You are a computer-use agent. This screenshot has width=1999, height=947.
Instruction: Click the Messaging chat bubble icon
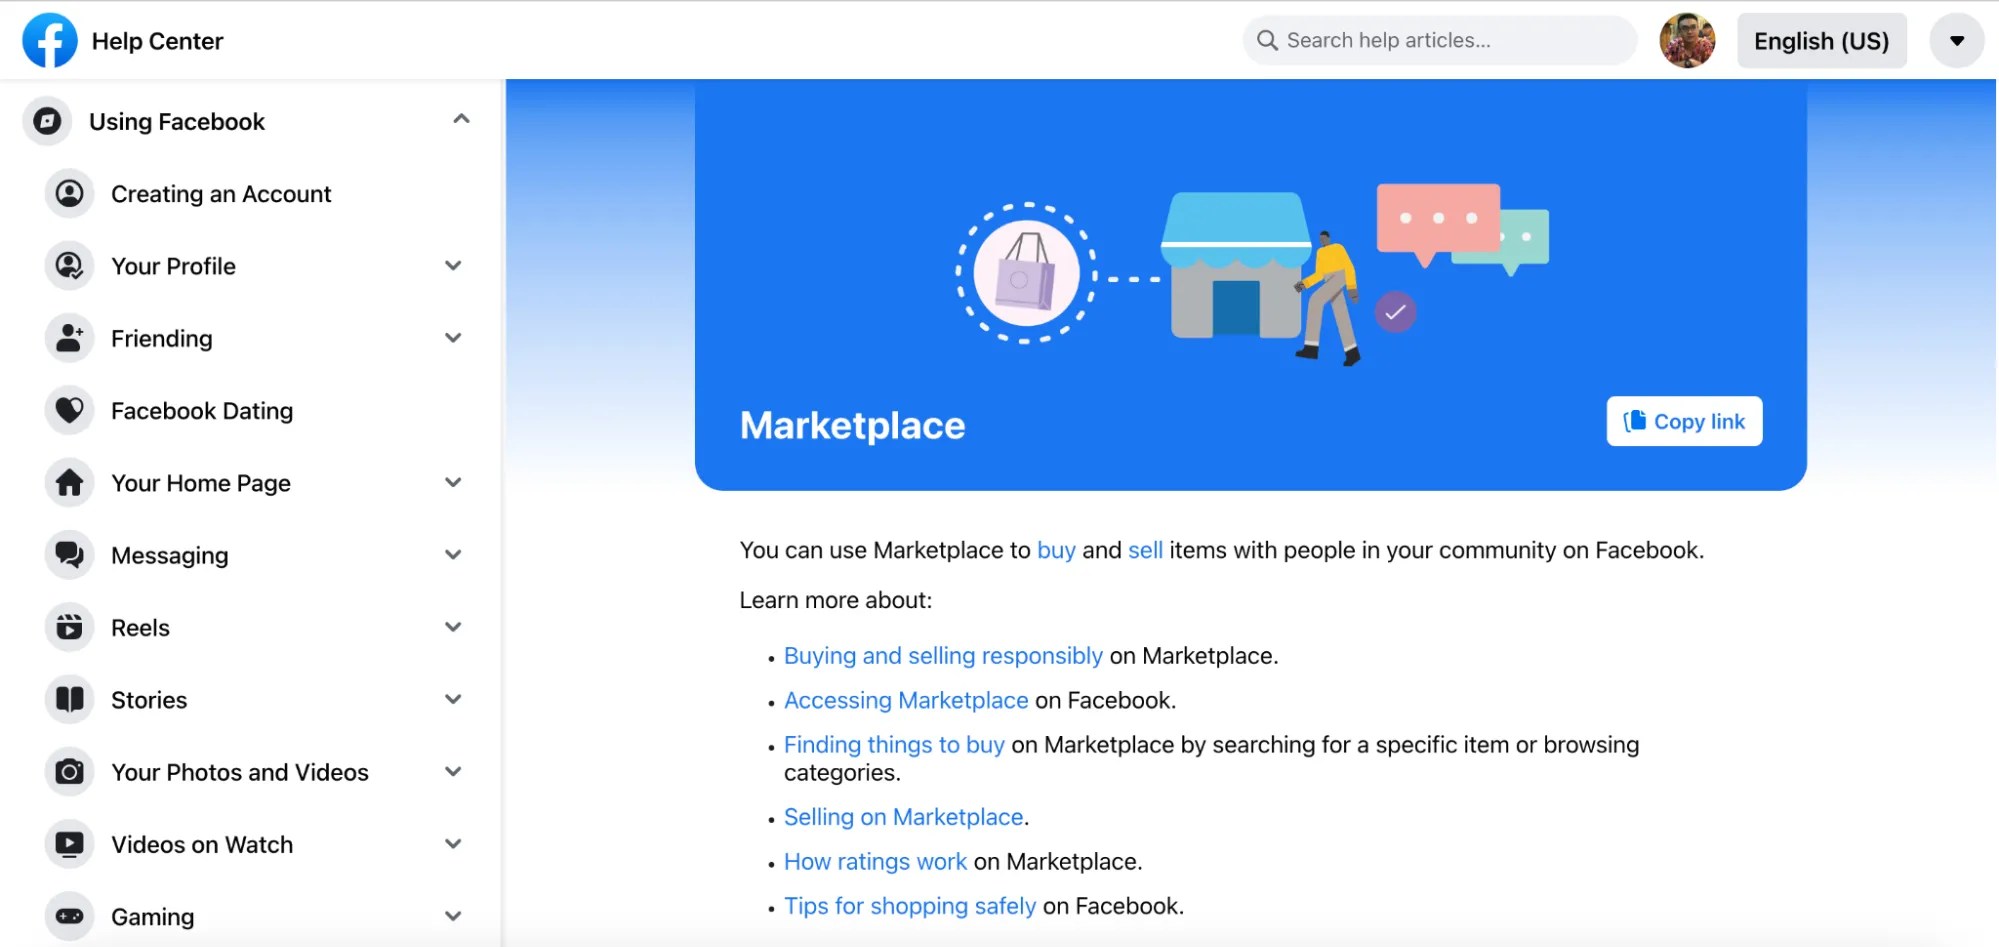coord(68,555)
